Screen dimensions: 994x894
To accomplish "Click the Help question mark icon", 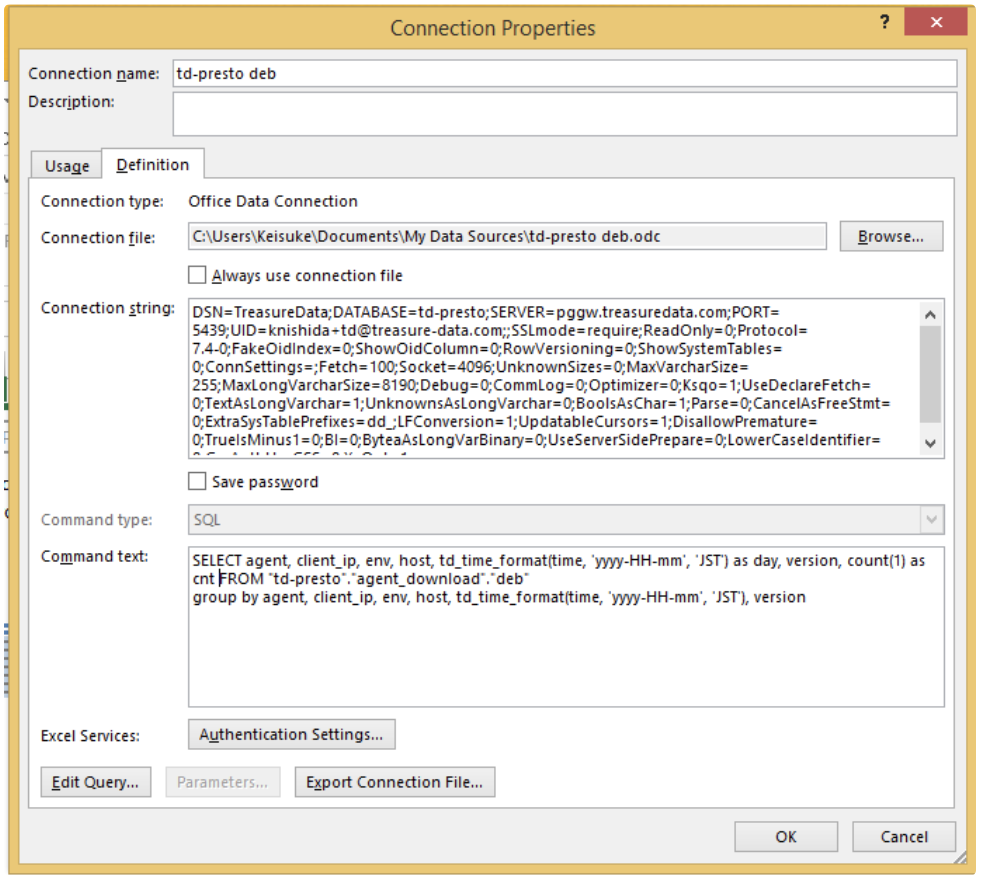I will (x=885, y=23).
